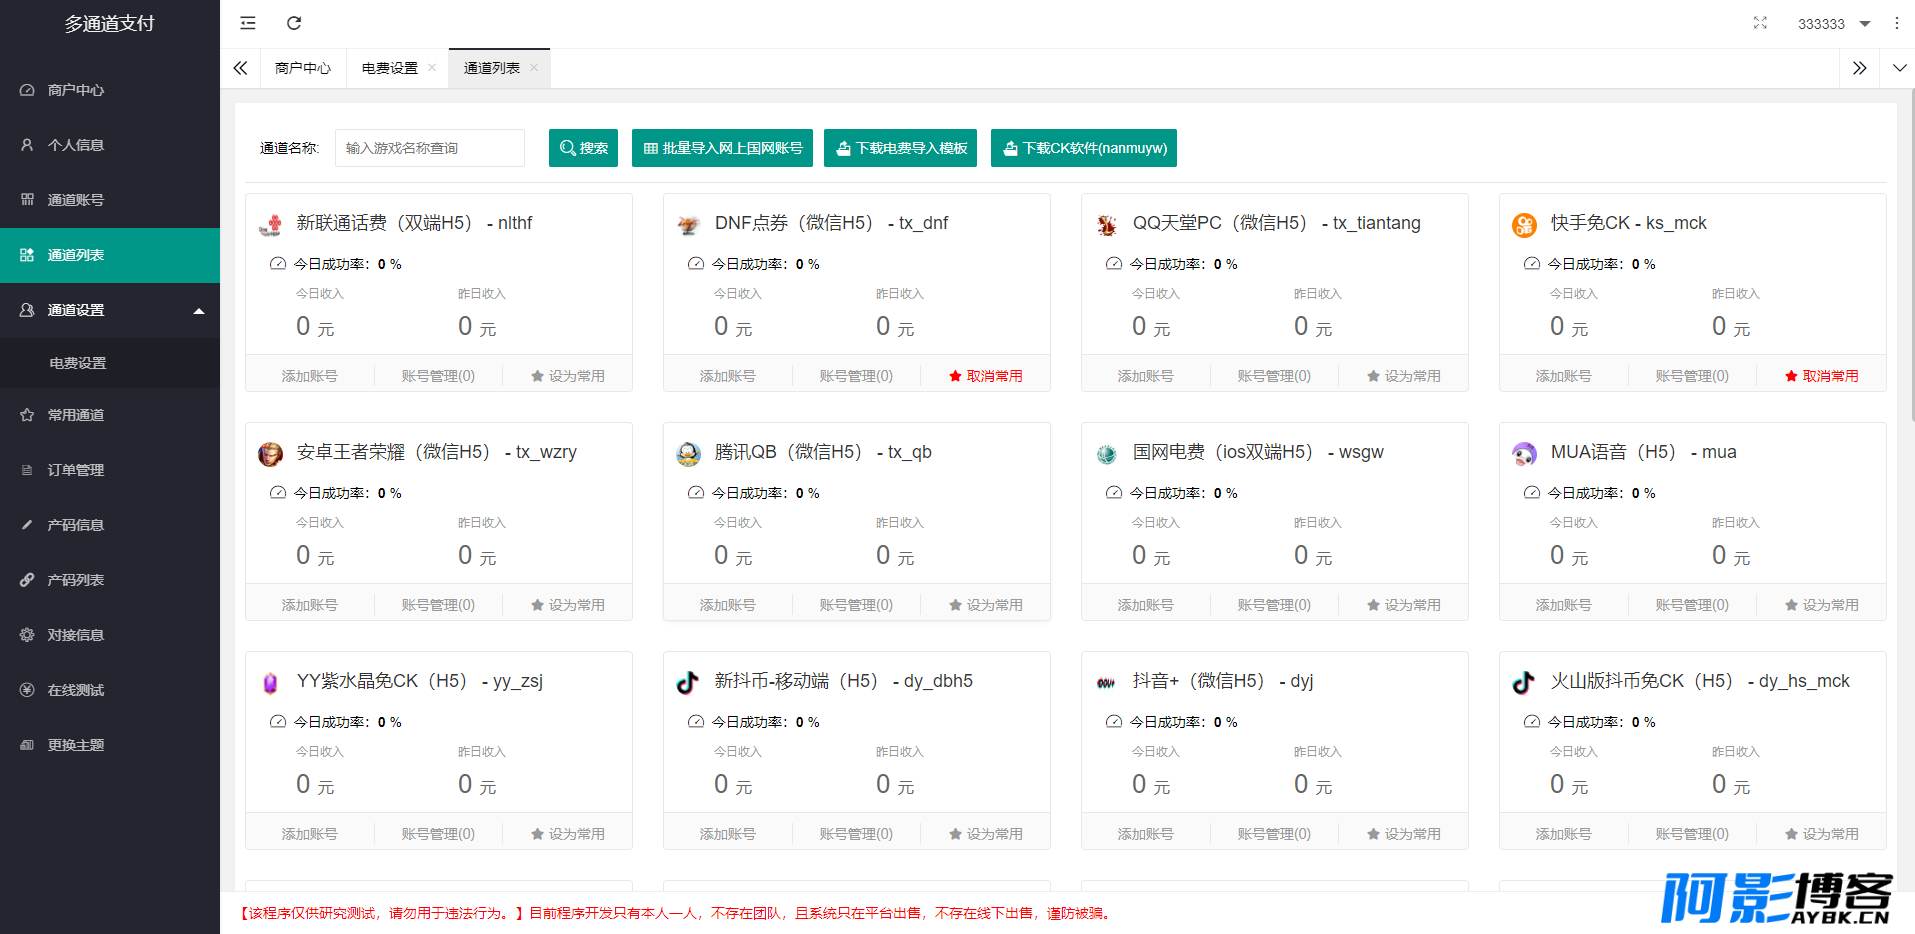The image size is (1915, 934).
Task: Switch to 商户中心 tab
Action: click(x=303, y=68)
